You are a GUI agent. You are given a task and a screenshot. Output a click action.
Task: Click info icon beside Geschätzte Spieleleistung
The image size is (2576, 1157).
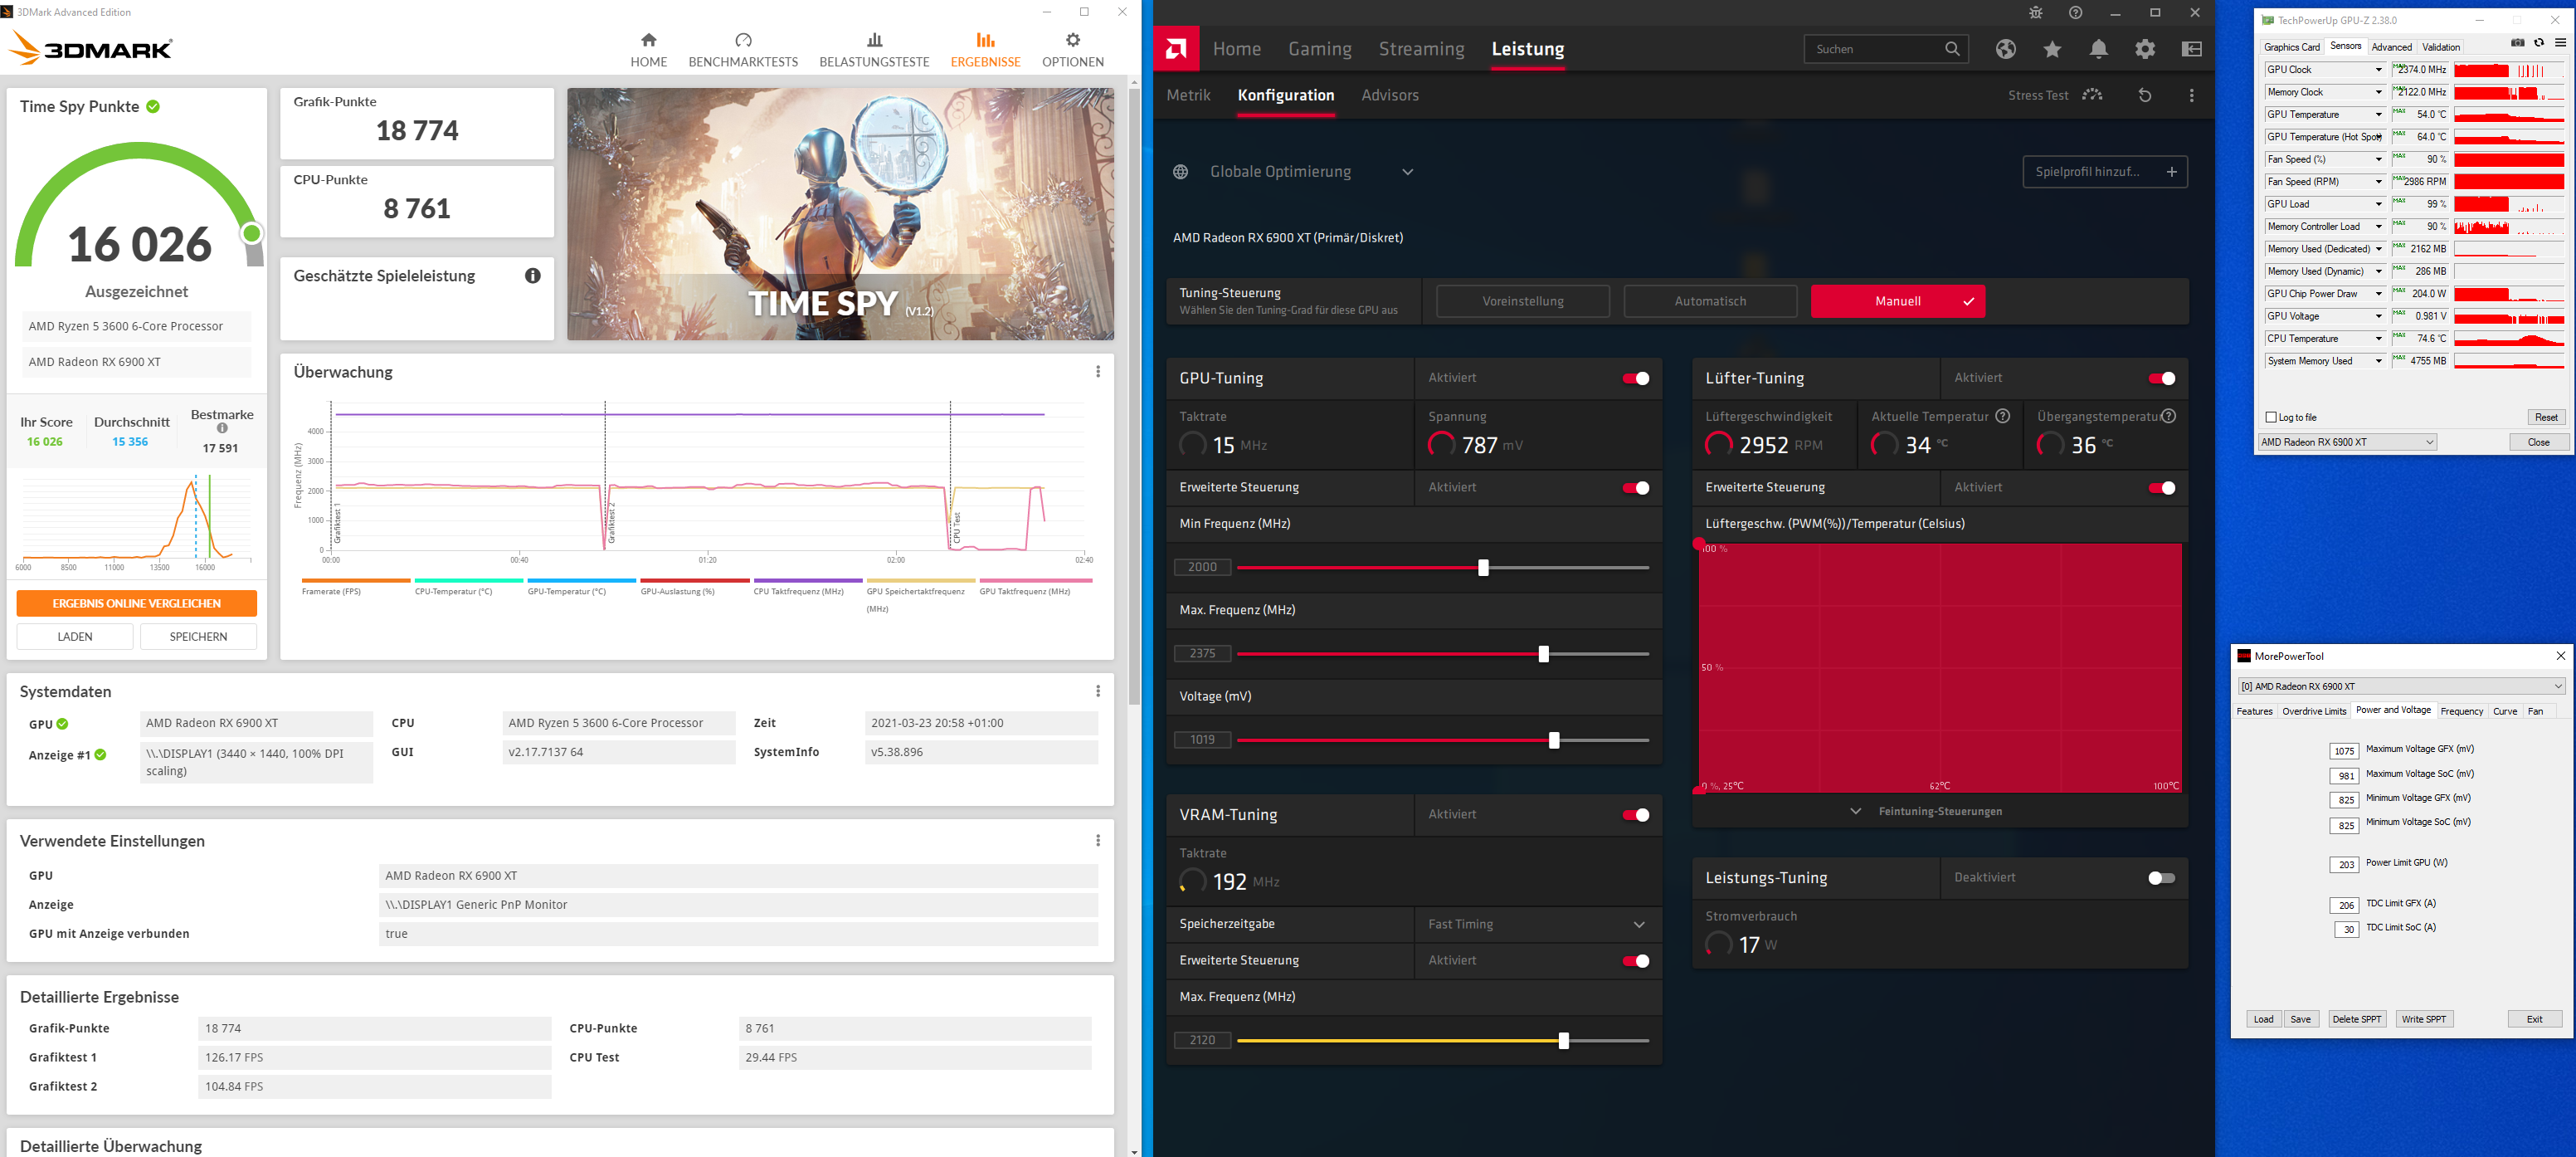click(x=533, y=276)
